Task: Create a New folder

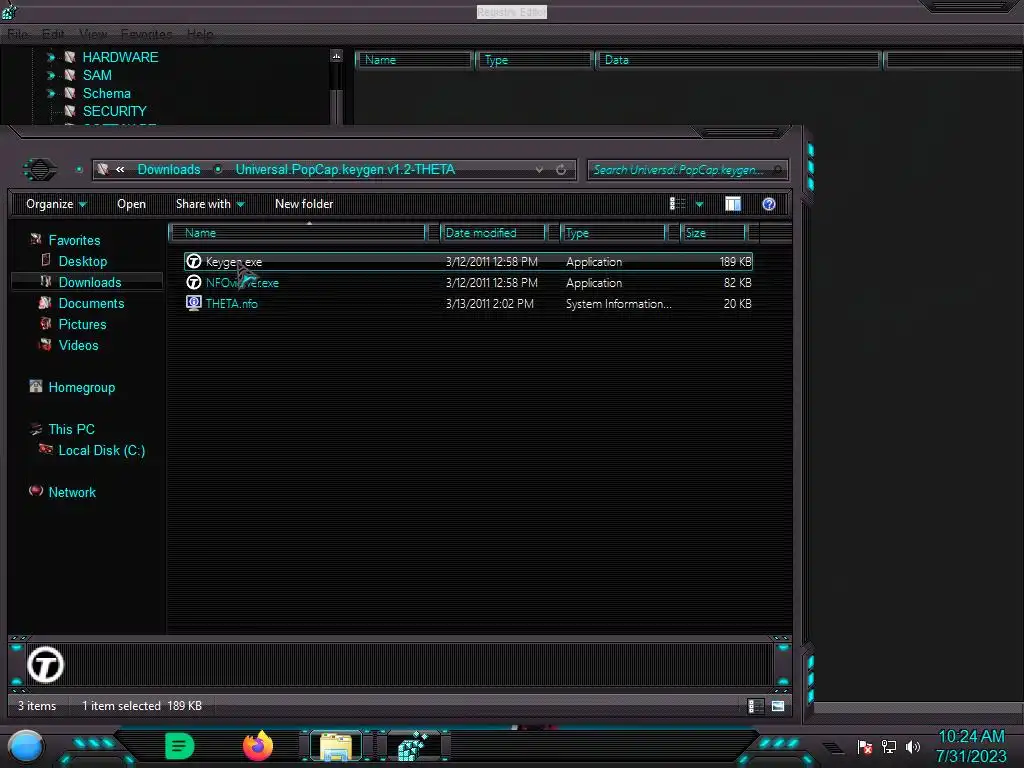Action: (304, 204)
